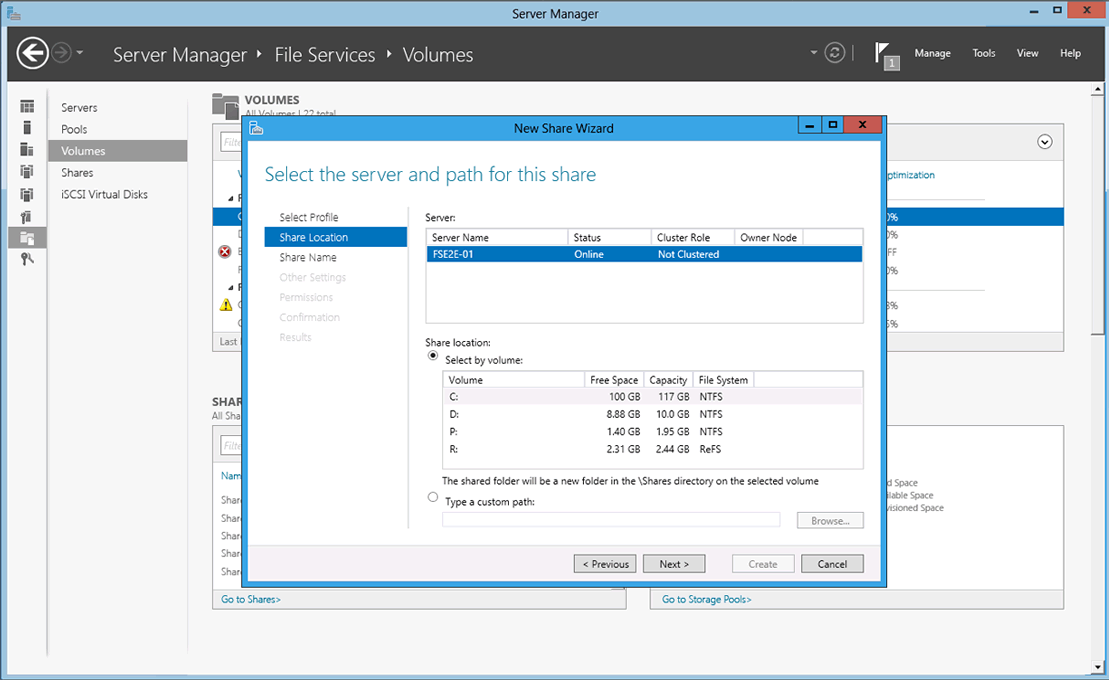Select the R: ReFS volume row
This screenshot has width=1109, height=680.
[652, 449]
